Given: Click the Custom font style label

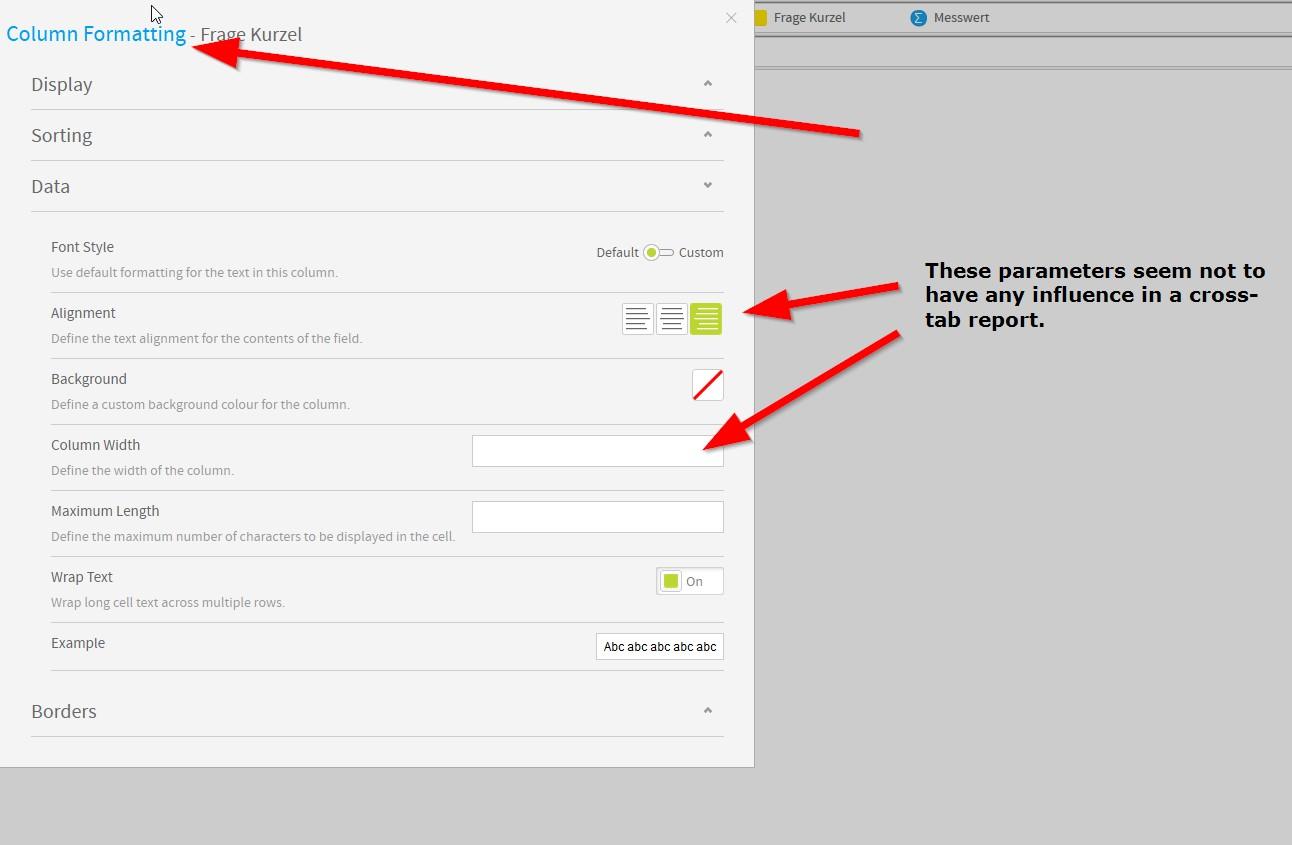Looking at the screenshot, I should pyautogui.click(x=701, y=253).
